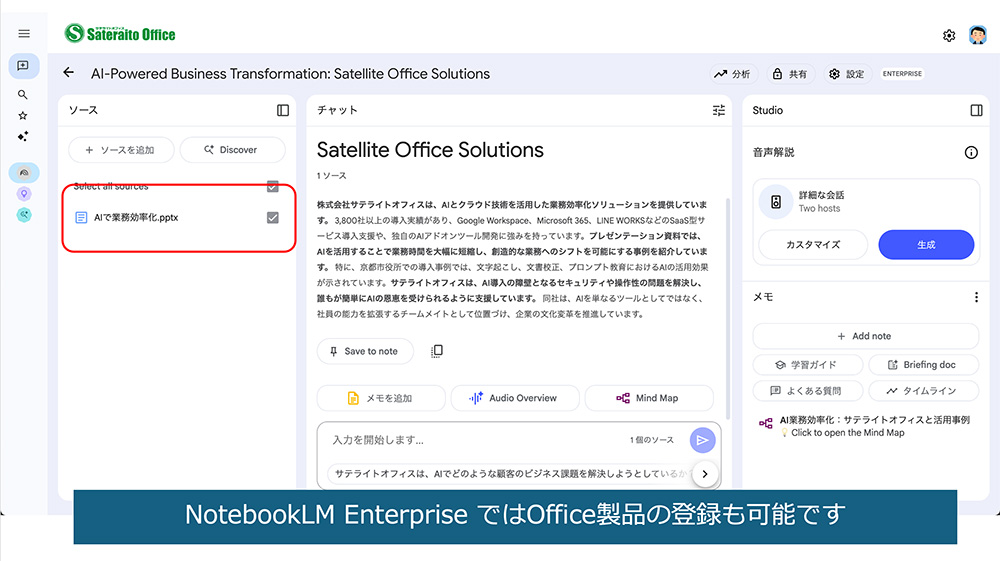Toggle the Select all sources checkbox
Screen dimensions: 1000x561
coord(273,186)
